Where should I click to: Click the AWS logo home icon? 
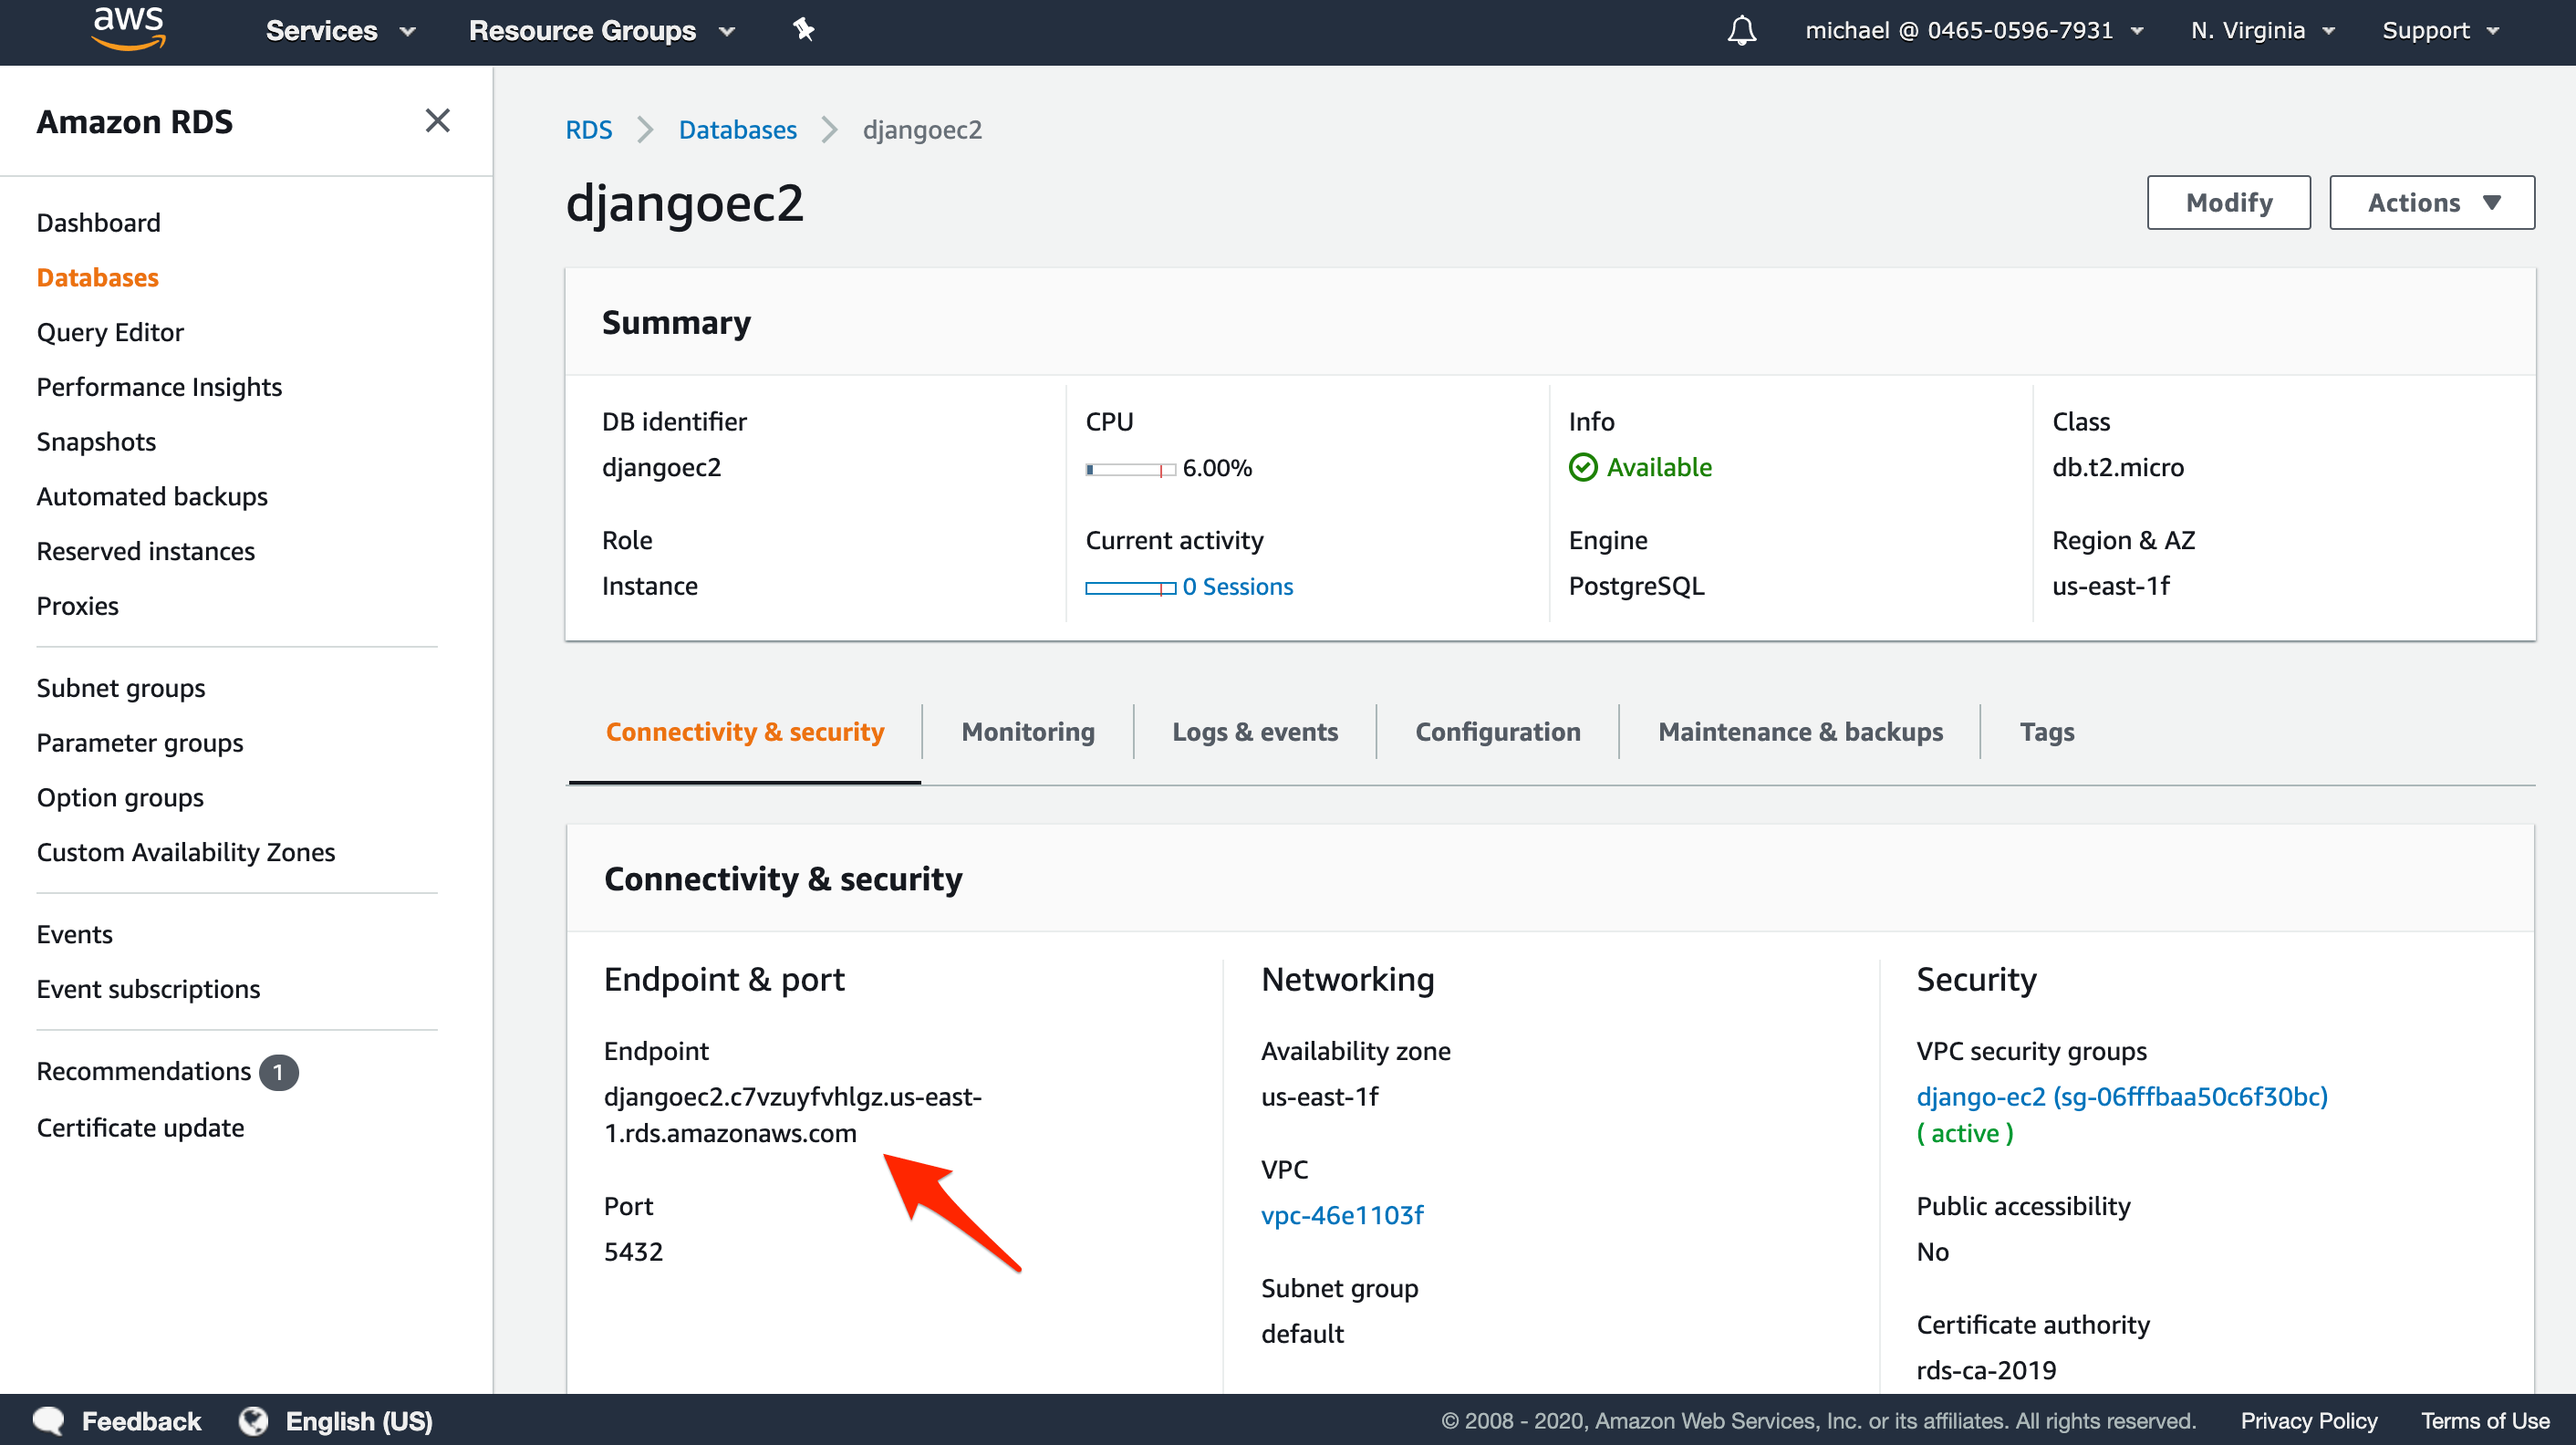coord(128,28)
